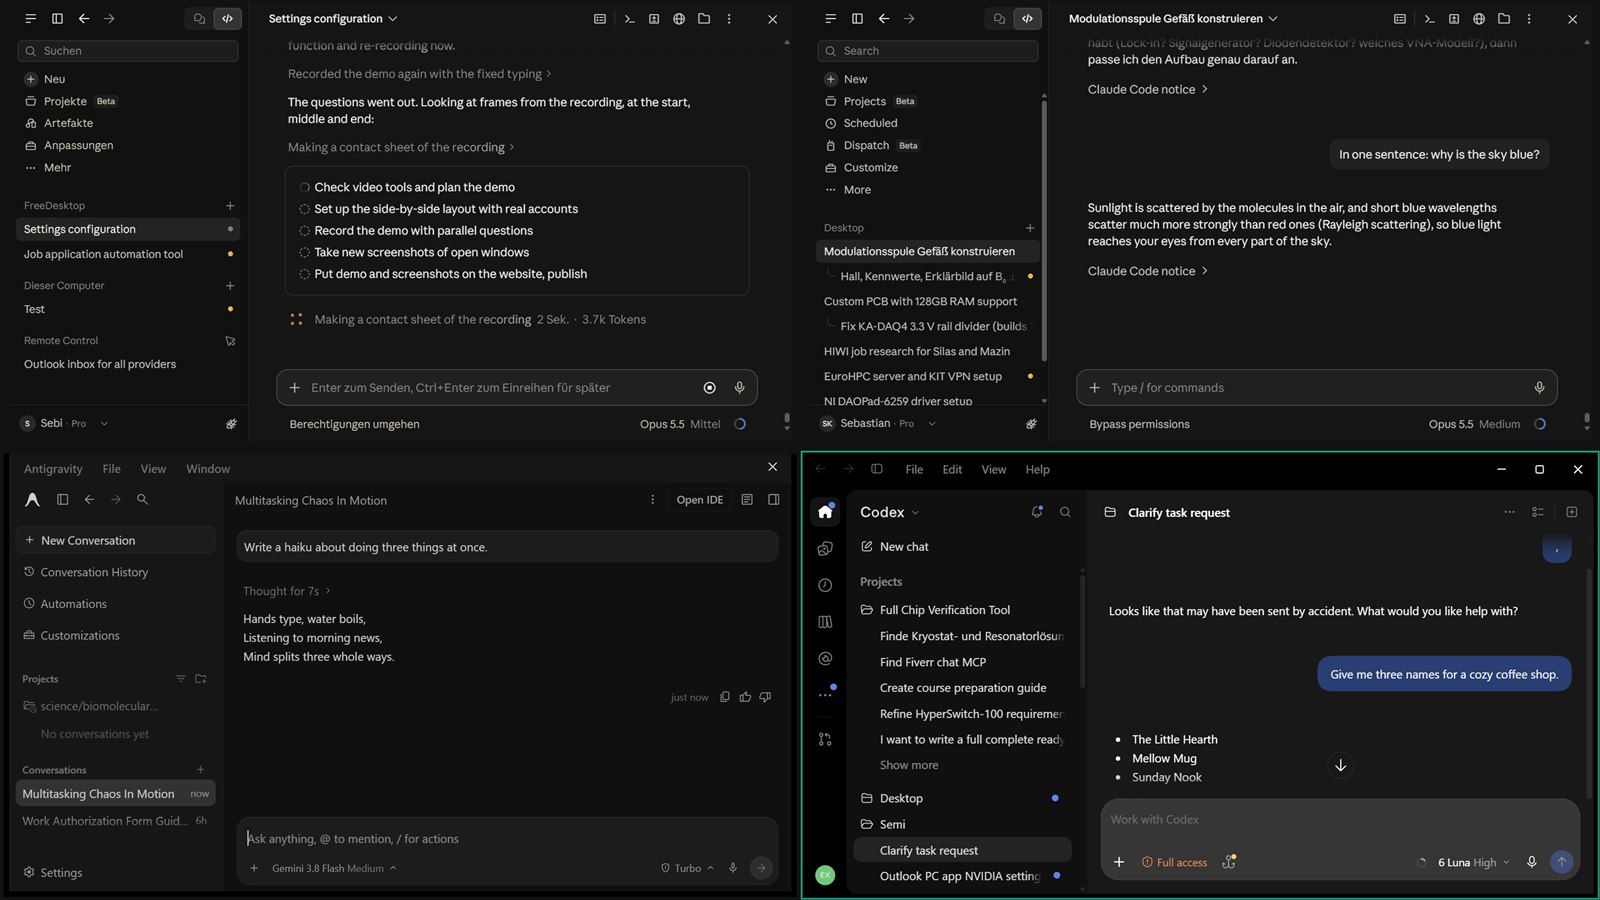
Task: Switch to chat mode in Modulationsspule window
Action: click(999, 19)
